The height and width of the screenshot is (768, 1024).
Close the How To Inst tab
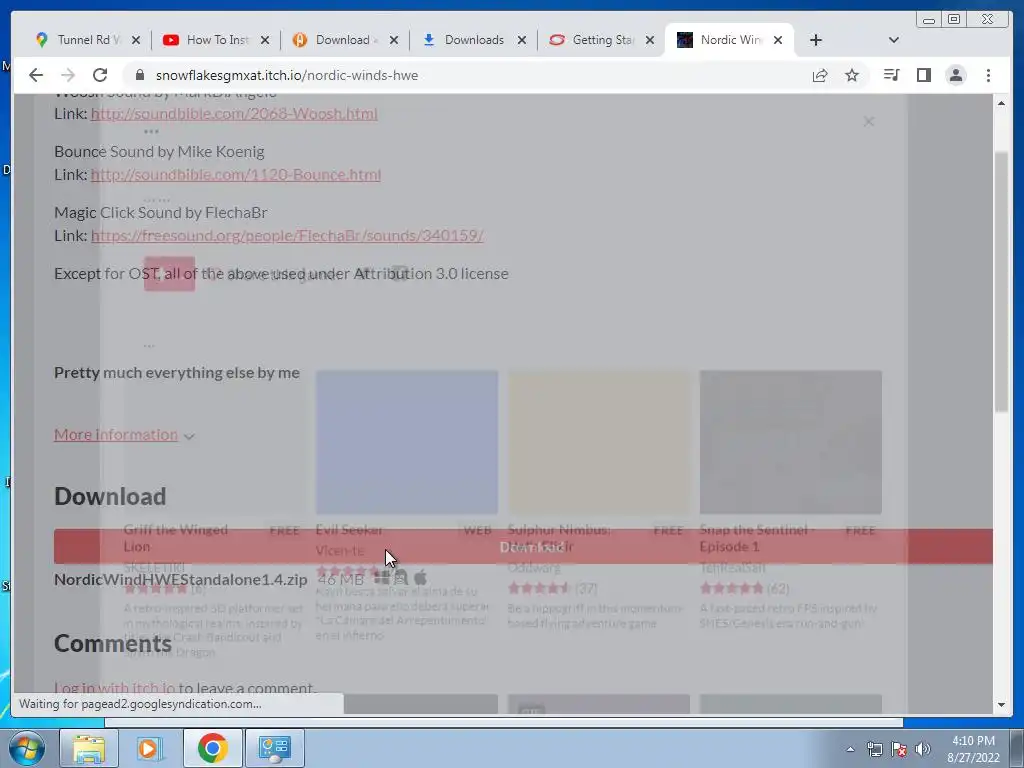265,40
